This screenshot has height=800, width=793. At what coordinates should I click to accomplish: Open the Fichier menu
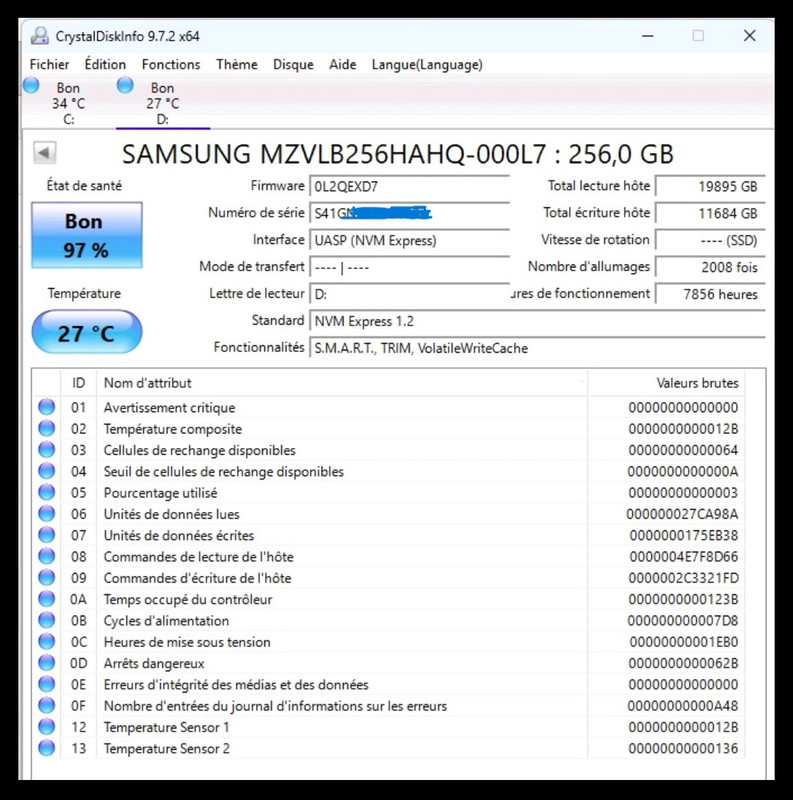click(49, 65)
